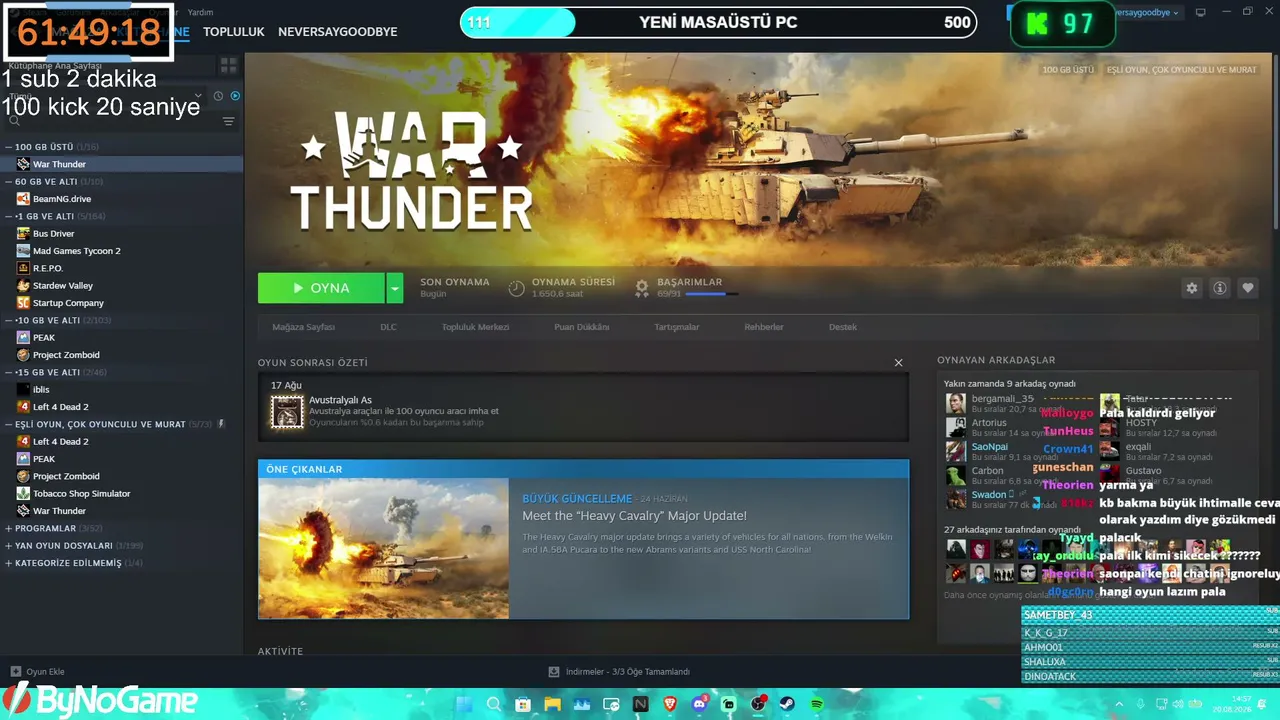
Task: Sort library by recent clock icon
Action: [x=218, y=96]
